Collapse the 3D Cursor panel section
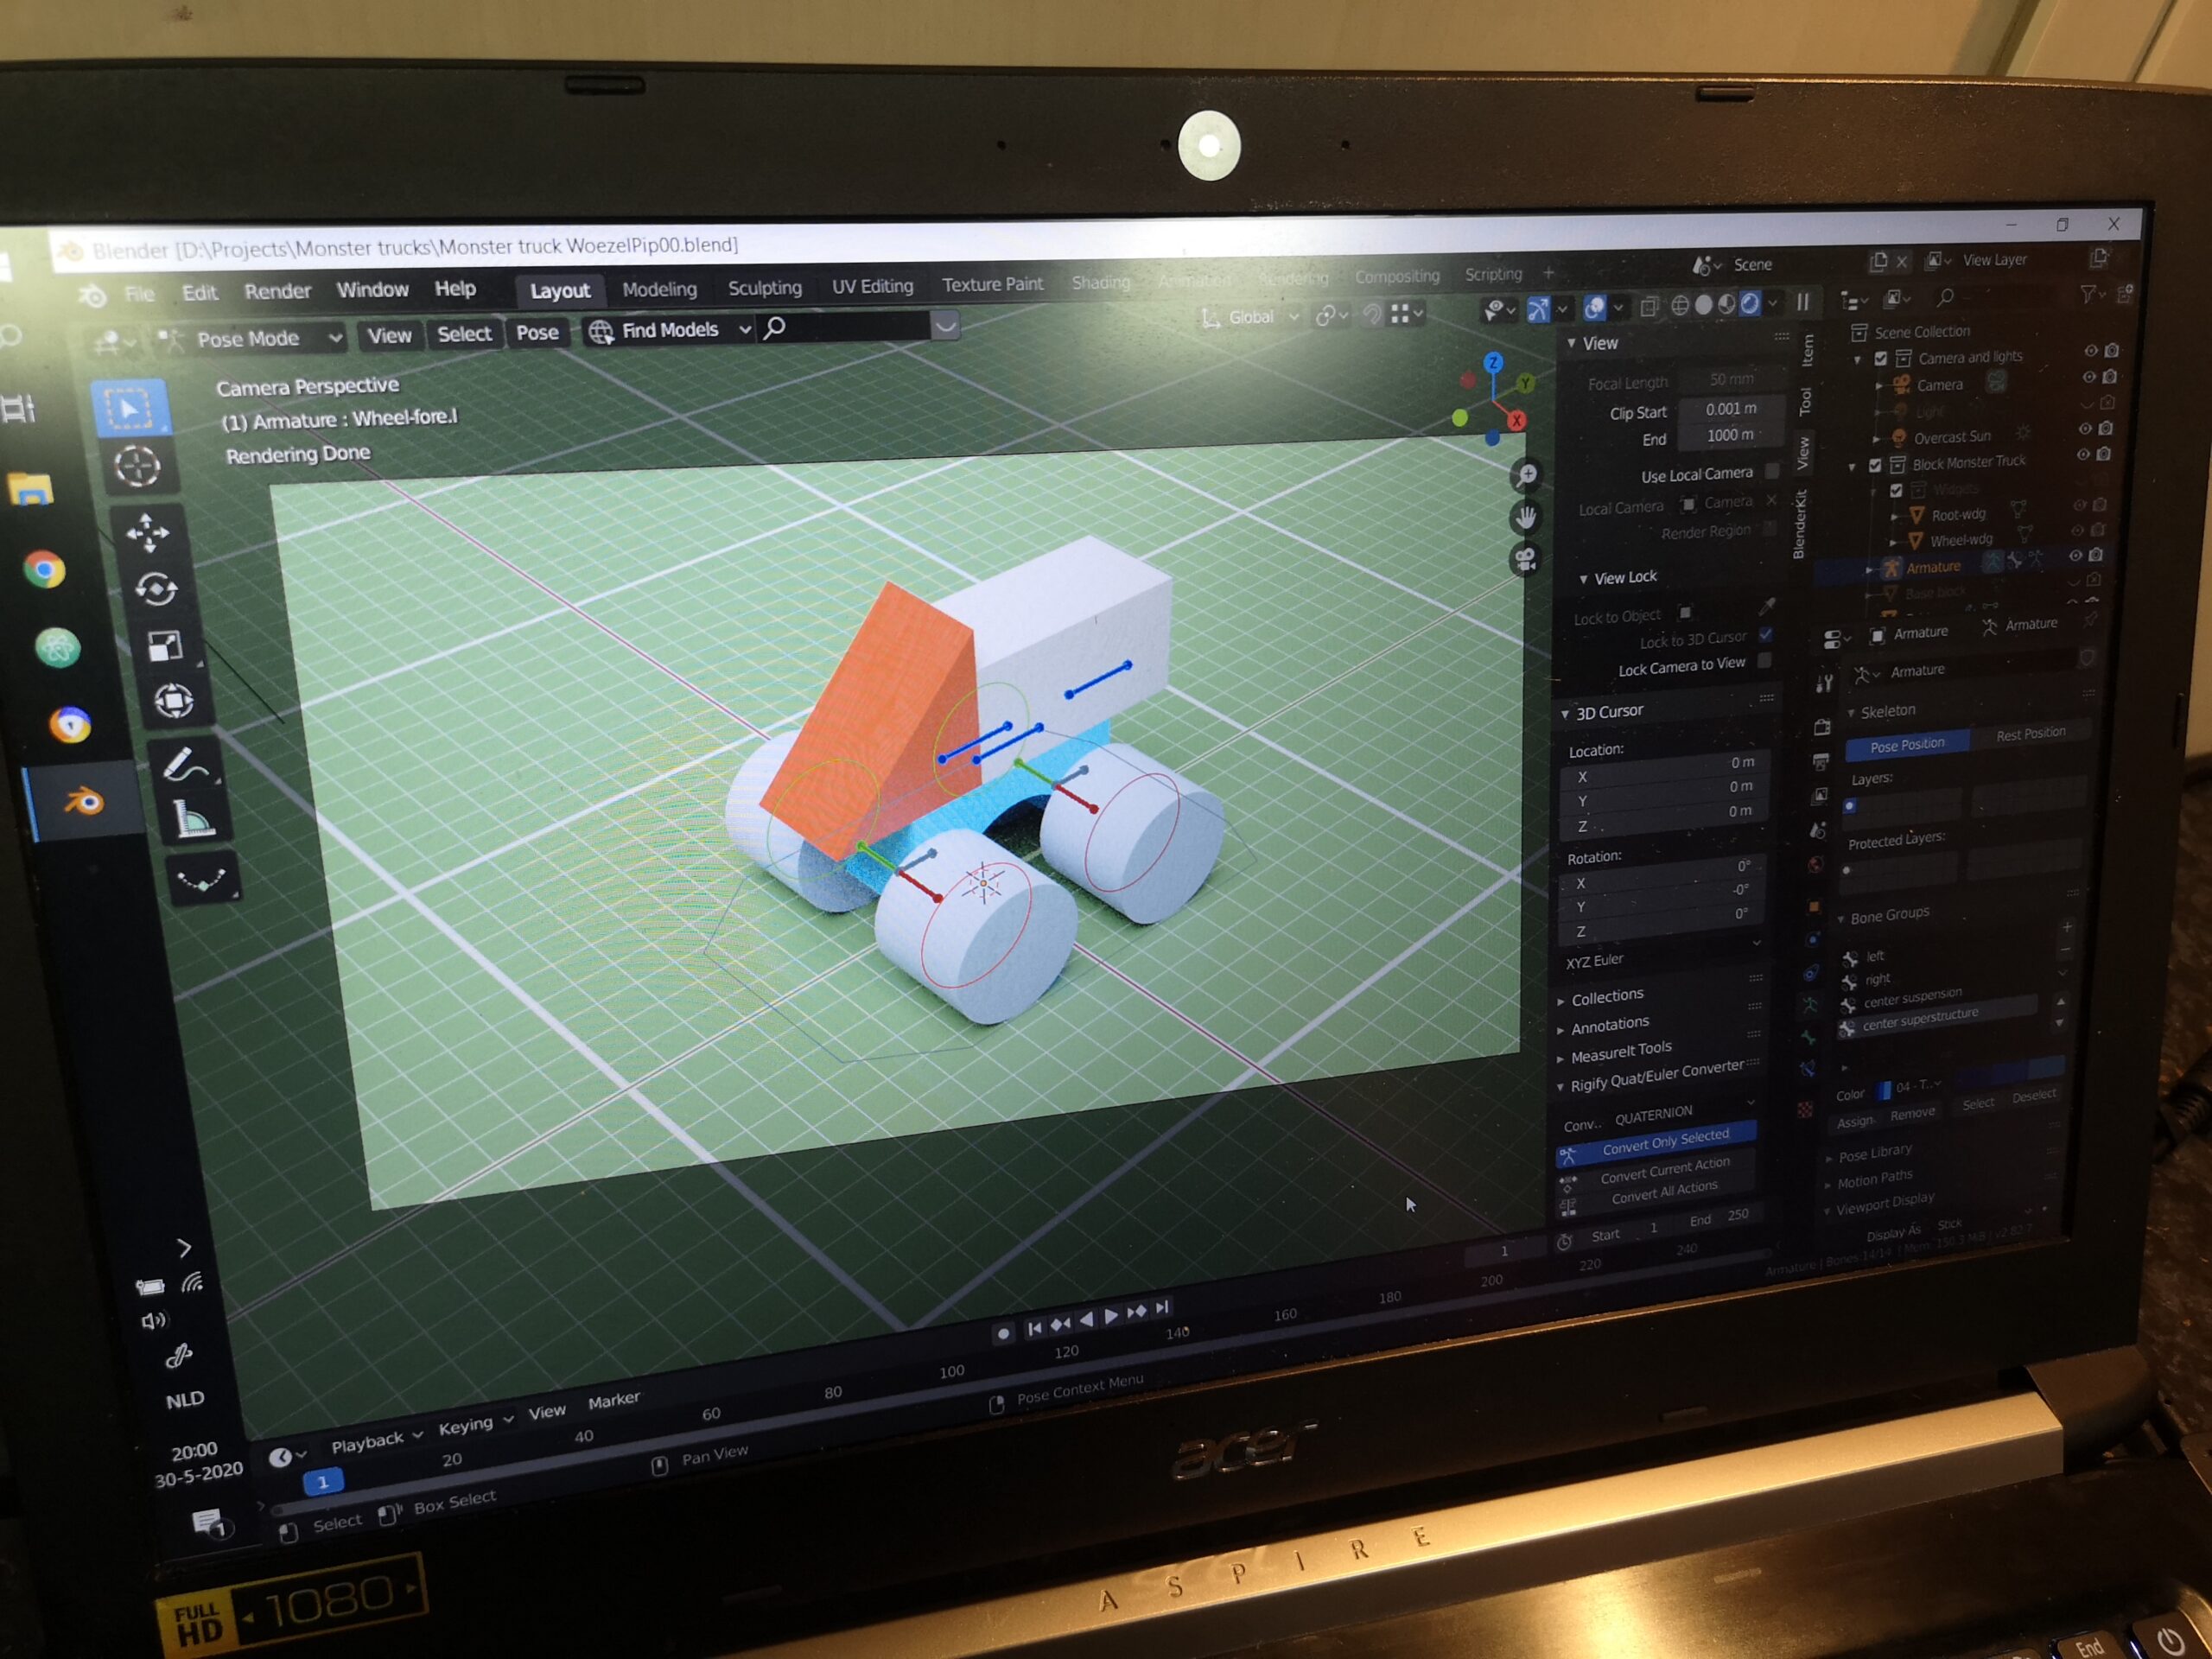This screenshot has width=2212, height=1659. point(1608,711)
